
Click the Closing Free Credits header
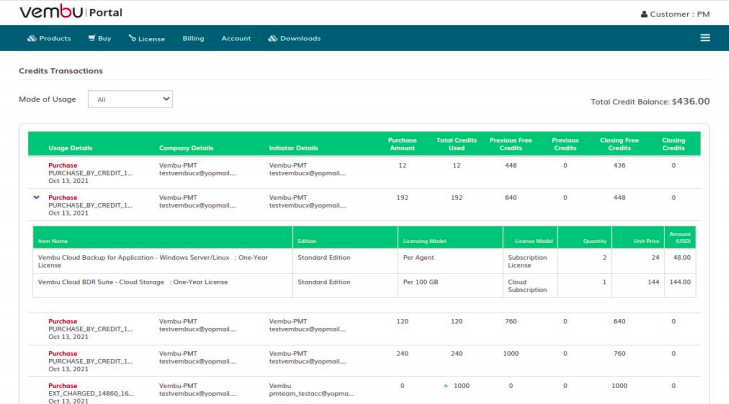(619, 144)
